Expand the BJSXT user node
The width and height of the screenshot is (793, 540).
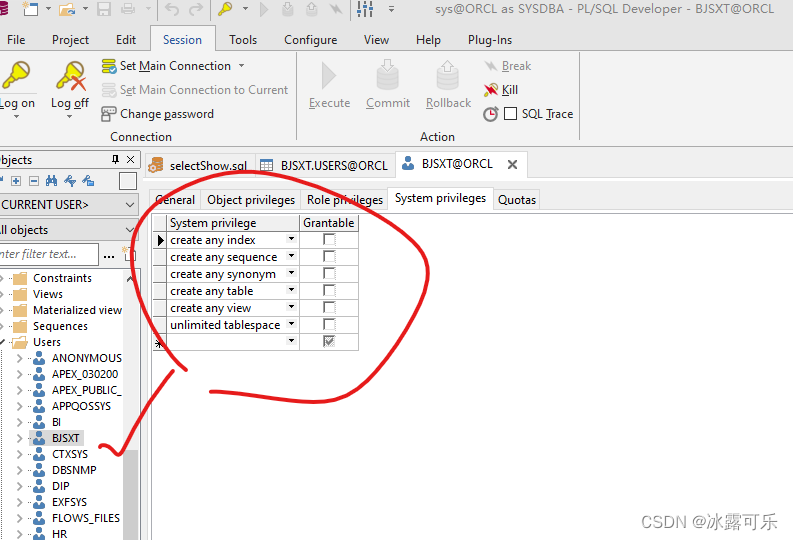[19, 438]
